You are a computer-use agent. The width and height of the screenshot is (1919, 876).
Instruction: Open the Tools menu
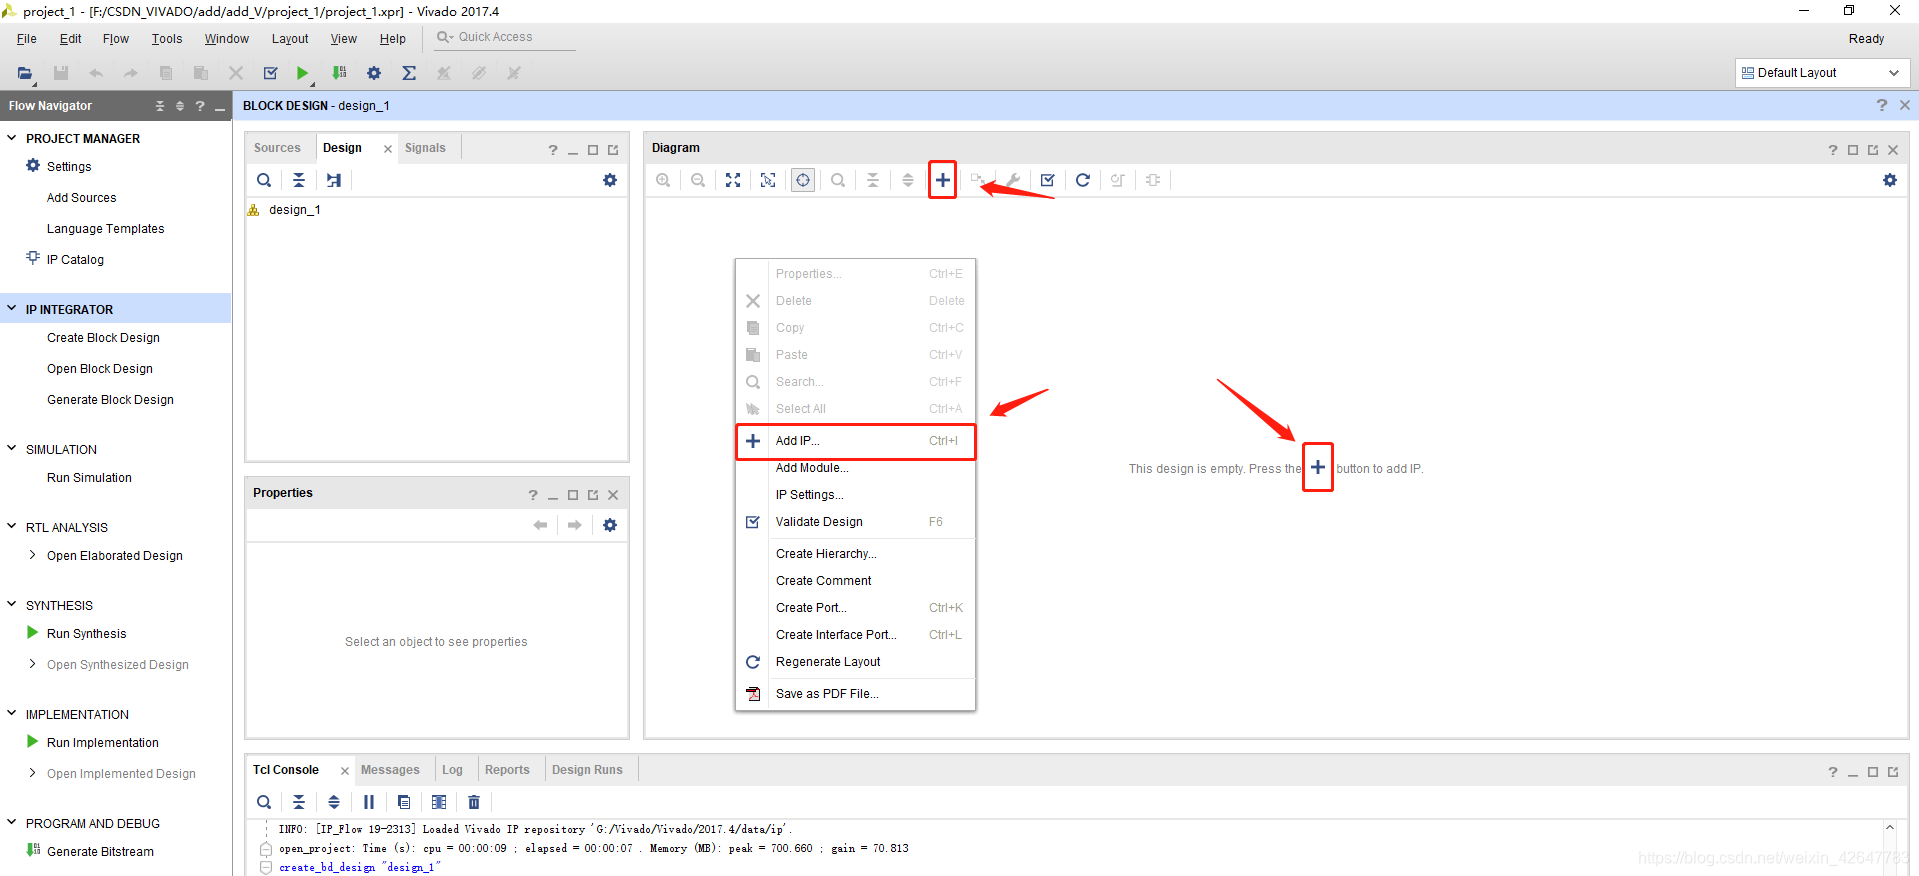[x=167, y=39]
